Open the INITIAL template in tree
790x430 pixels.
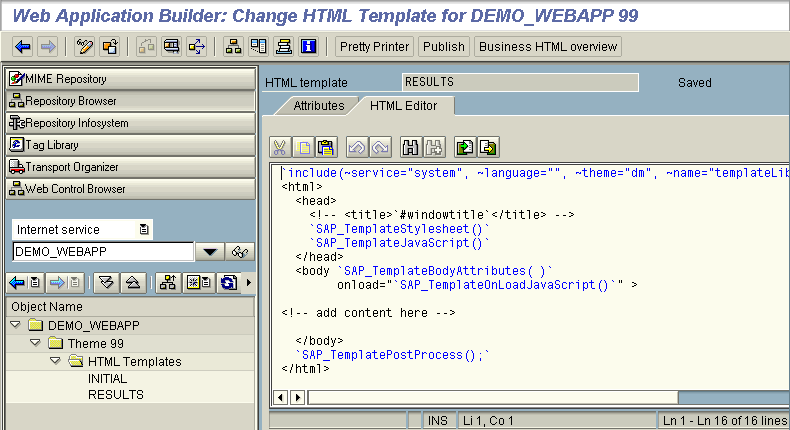pos(107,378)
